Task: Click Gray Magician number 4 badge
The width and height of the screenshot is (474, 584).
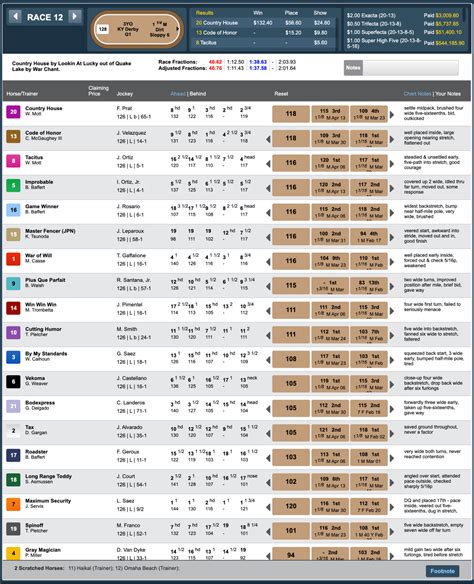Action: [x=13, y=553]
